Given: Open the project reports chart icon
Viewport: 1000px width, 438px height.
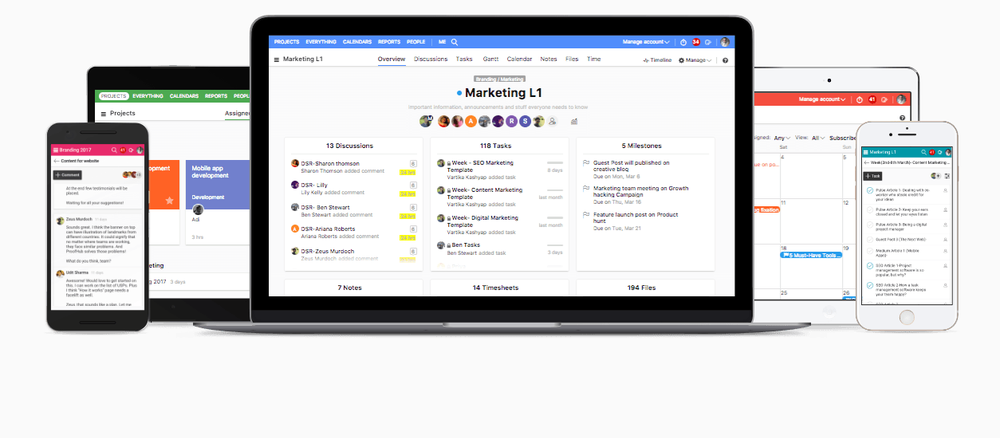Looking at the screenshot, I should (574, 121).
